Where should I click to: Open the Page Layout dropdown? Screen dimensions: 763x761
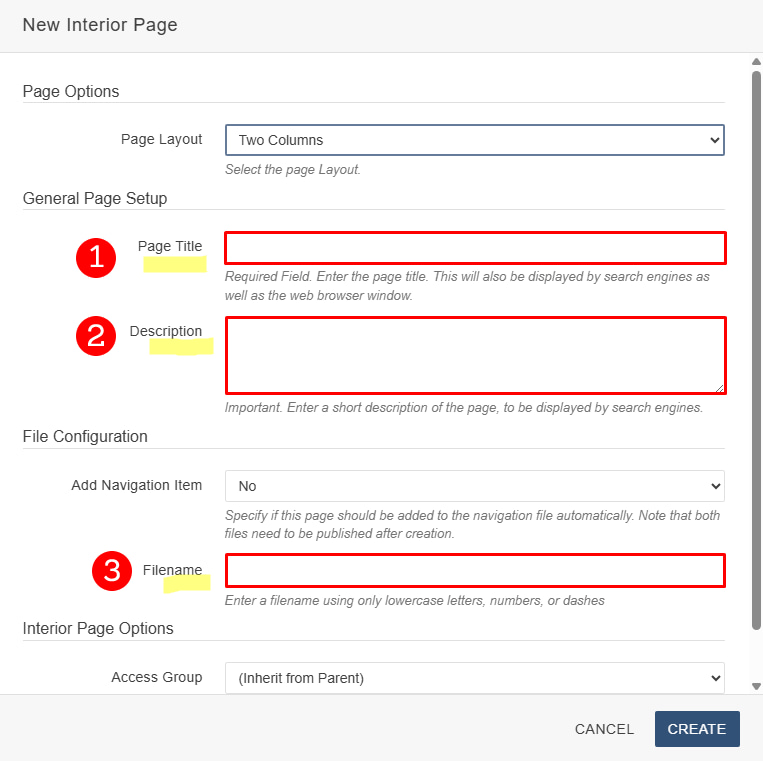pyautogui.click(x=474, y=140)
